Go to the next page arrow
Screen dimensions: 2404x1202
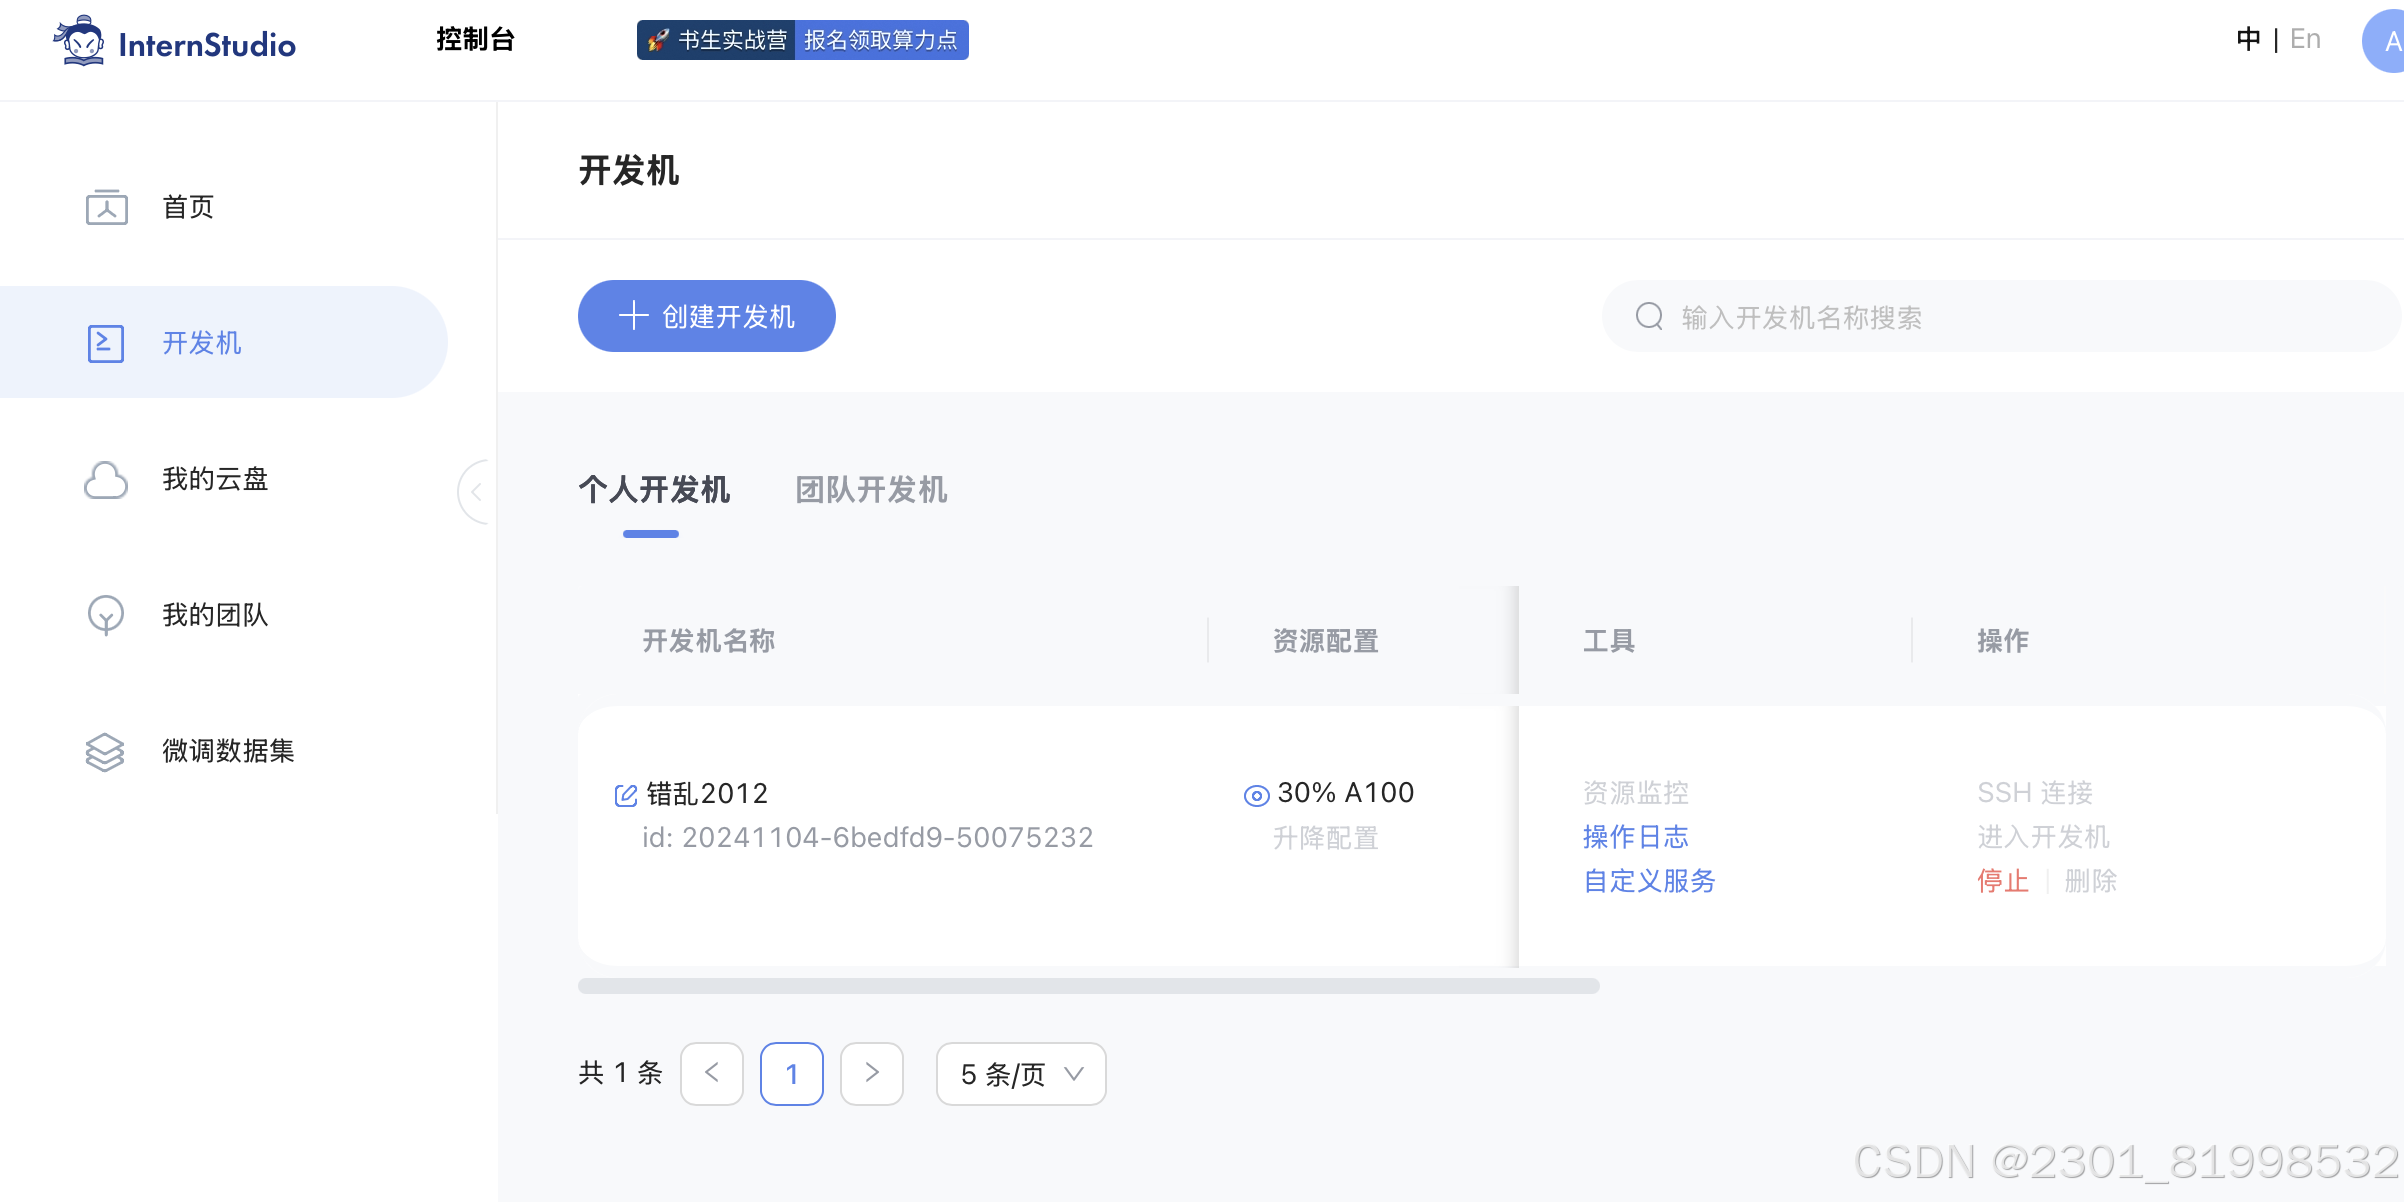(872, 1074)
